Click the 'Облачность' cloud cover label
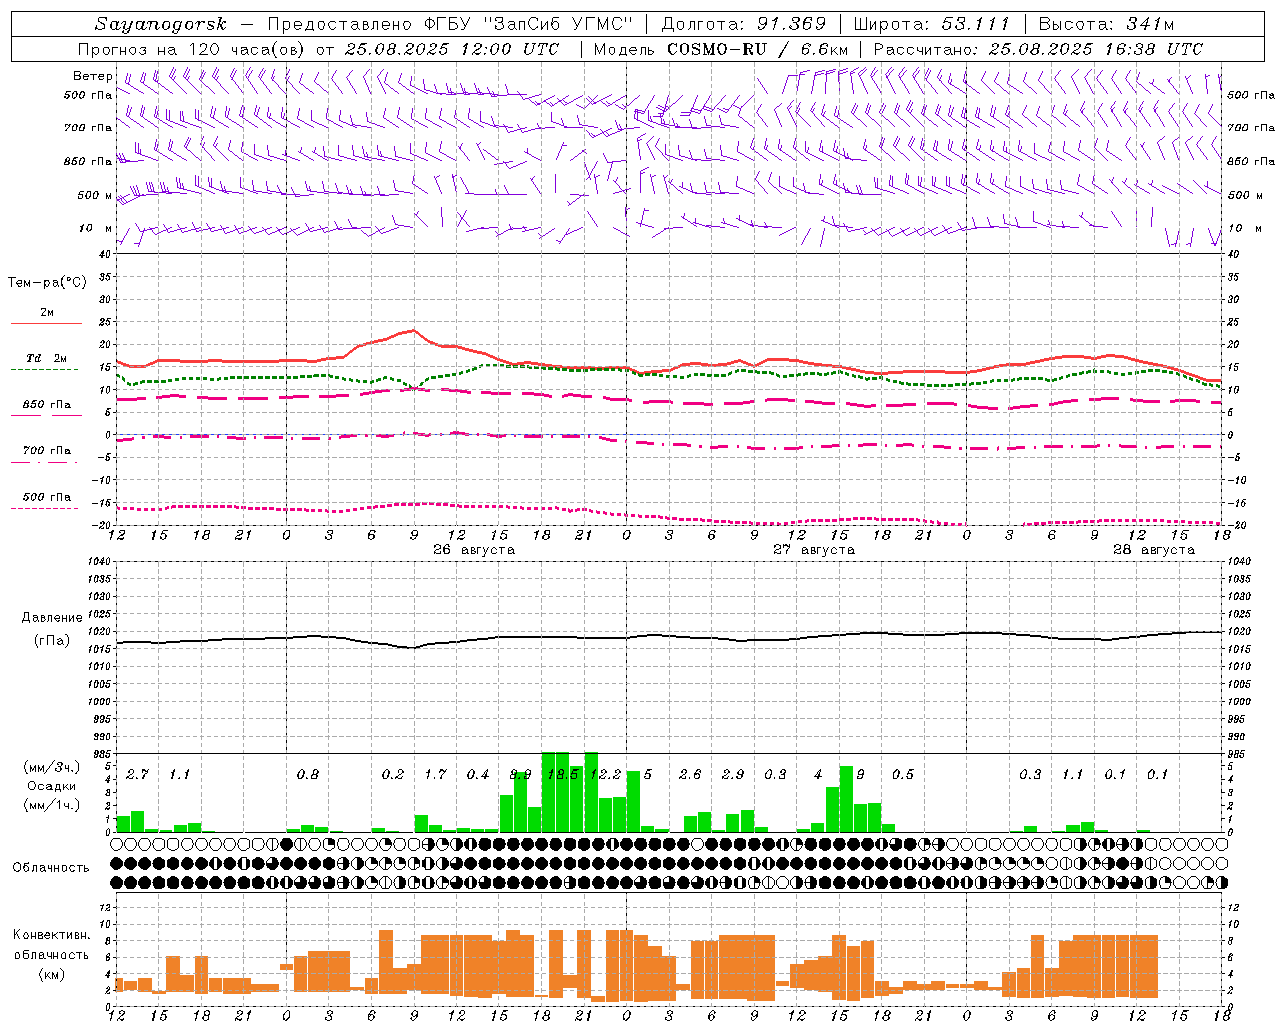 pos(51,868)
